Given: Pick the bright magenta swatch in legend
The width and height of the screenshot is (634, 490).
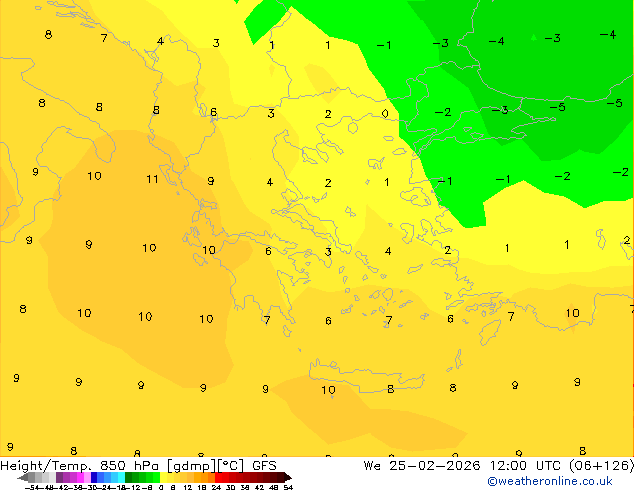Looking at the screenshot, I should 80,477.
